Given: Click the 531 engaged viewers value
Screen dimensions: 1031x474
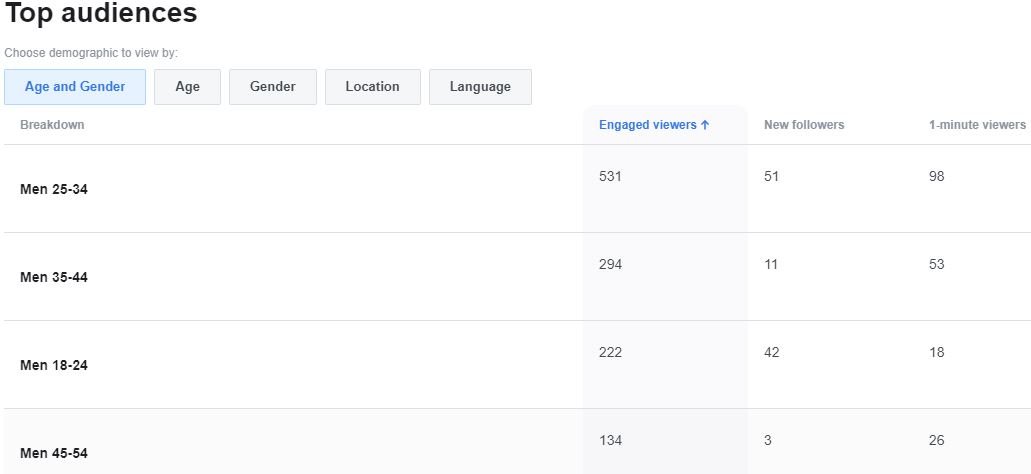Looking at the screenshot, I should tap(610, 176).
